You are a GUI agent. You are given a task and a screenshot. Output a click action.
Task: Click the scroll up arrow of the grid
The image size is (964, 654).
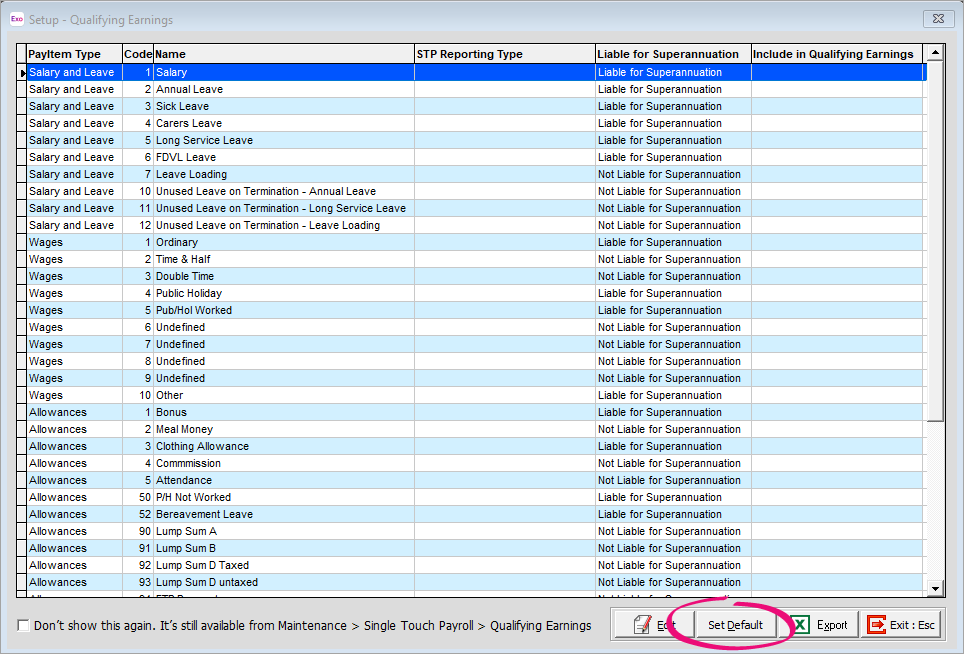pos(935,53)
